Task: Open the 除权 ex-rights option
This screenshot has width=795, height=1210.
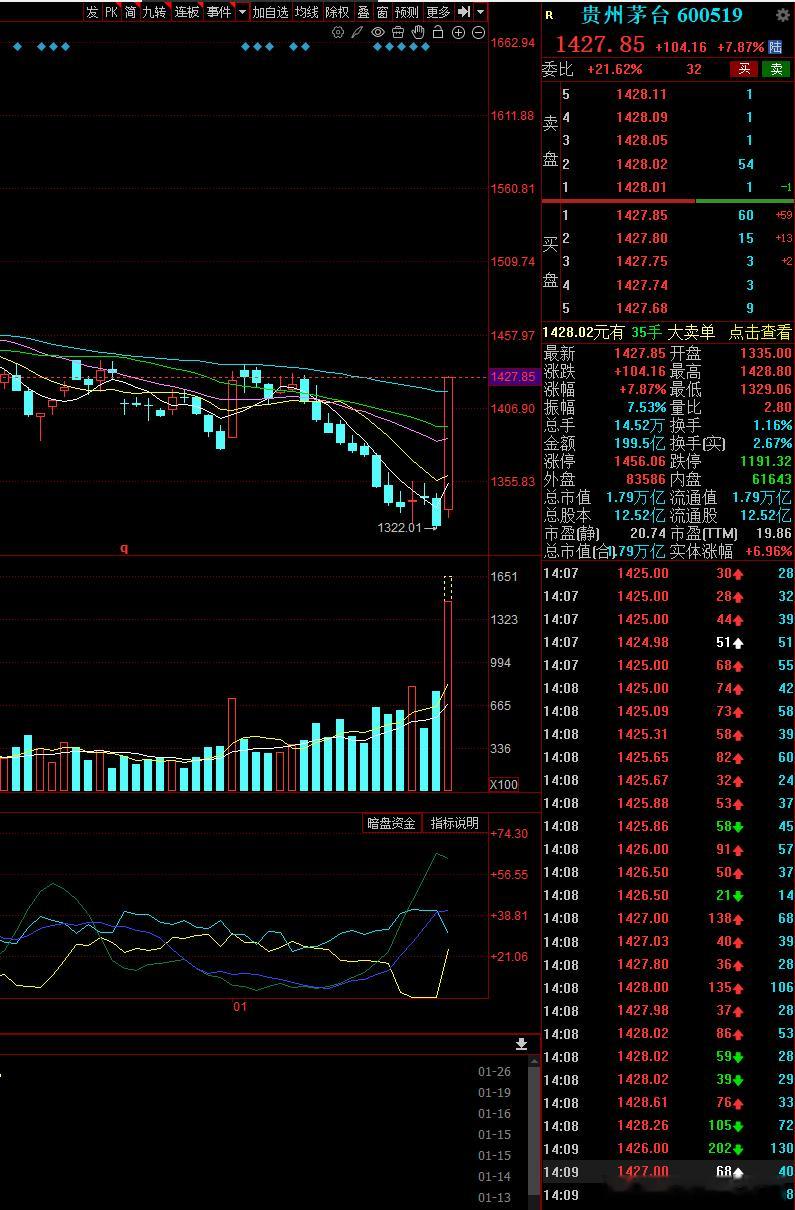Action: click(338, 12)
